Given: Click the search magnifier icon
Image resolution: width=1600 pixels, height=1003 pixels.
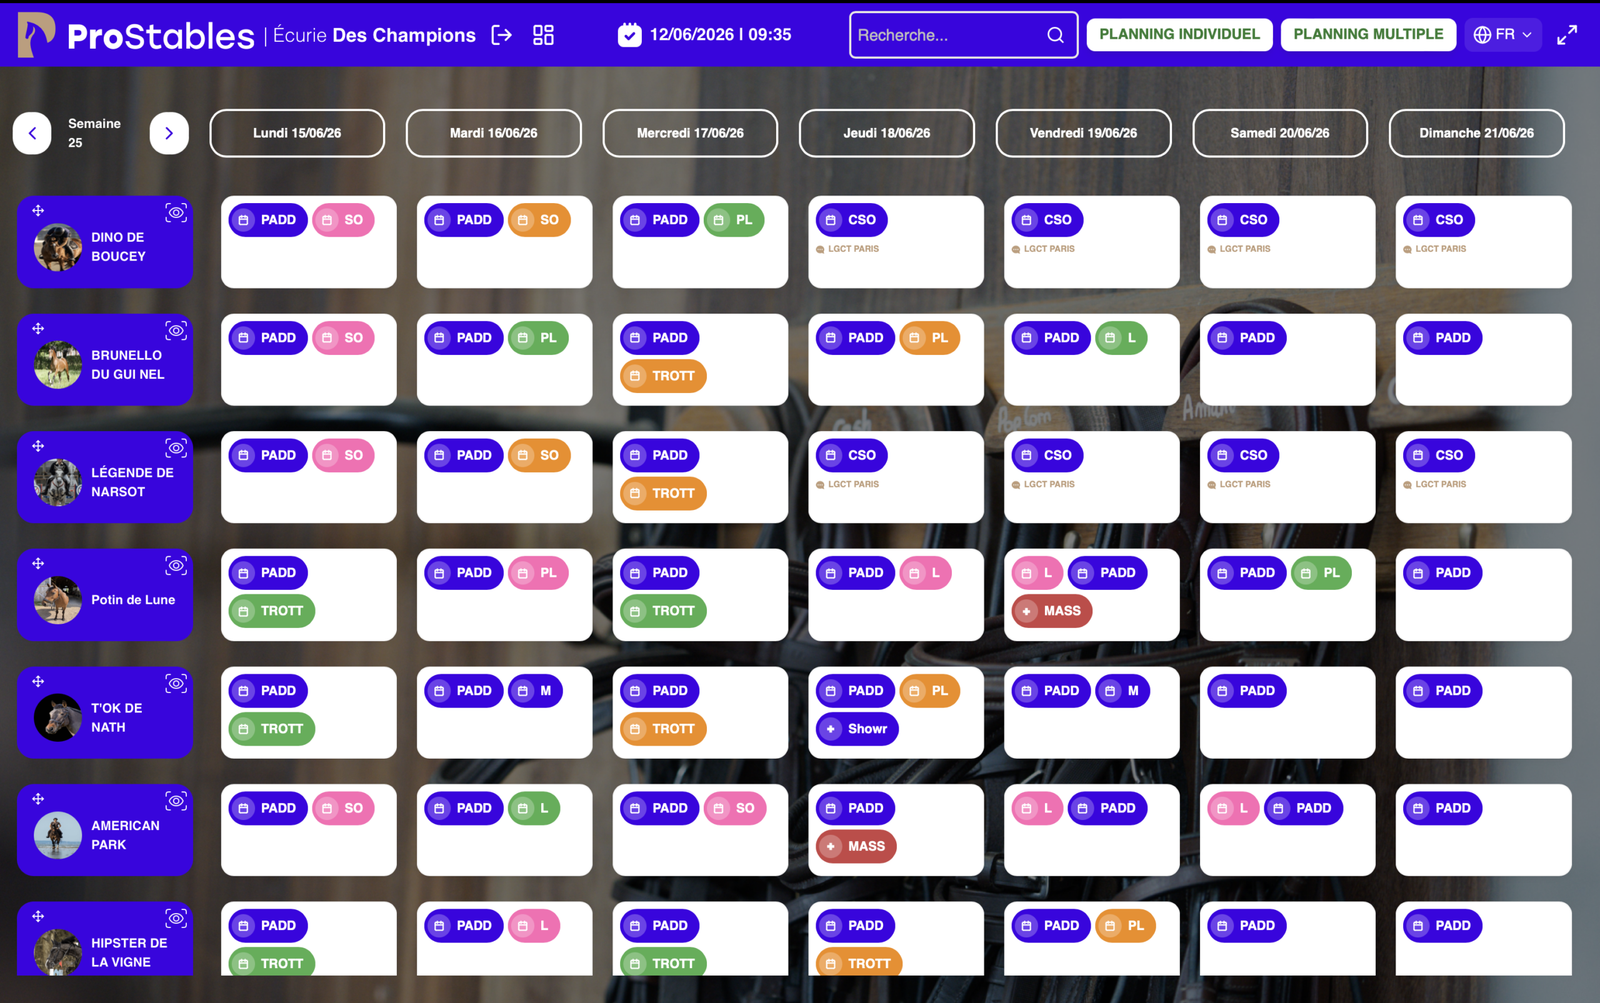Looking at the screenshot, I should tap(1055, 35).
